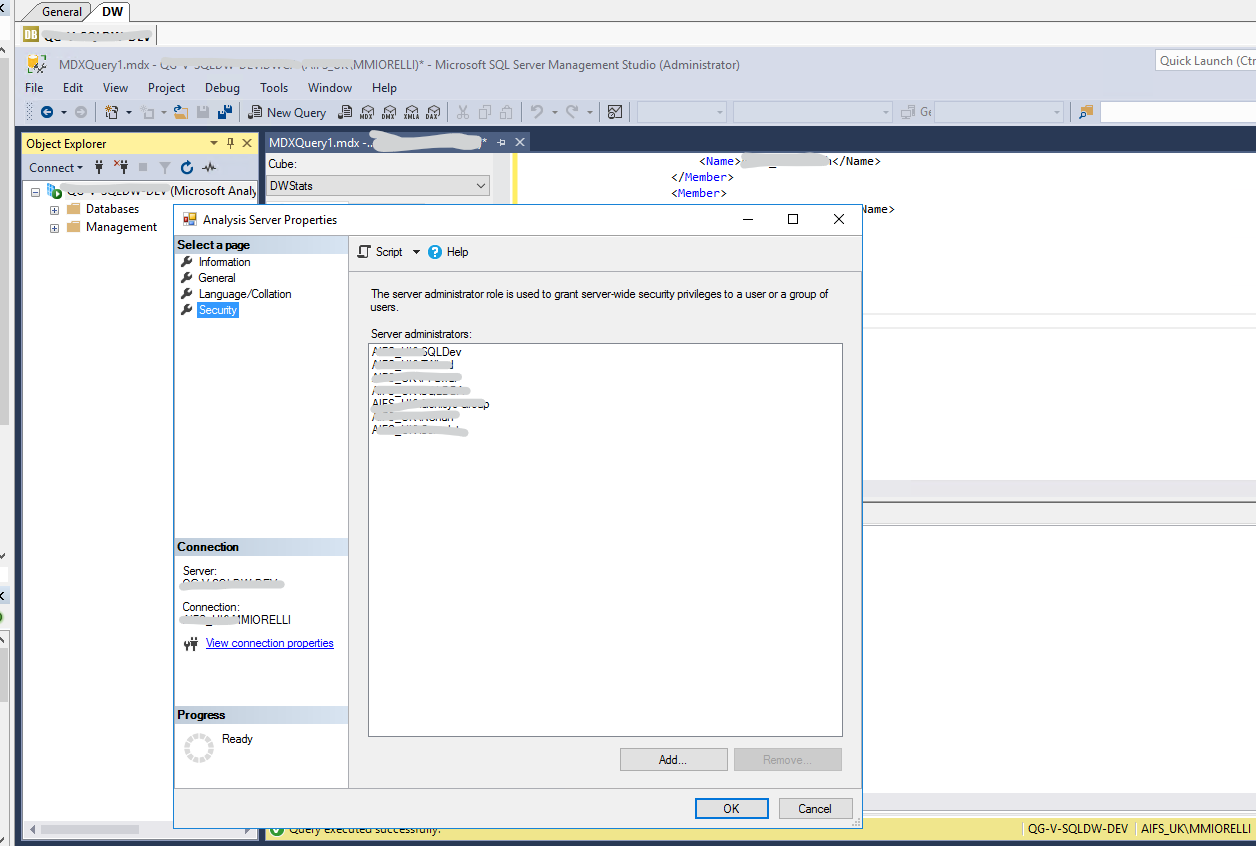This screenshot has height=846, width=1256.
Task: Open the View menu
Action: pos(116,88)
